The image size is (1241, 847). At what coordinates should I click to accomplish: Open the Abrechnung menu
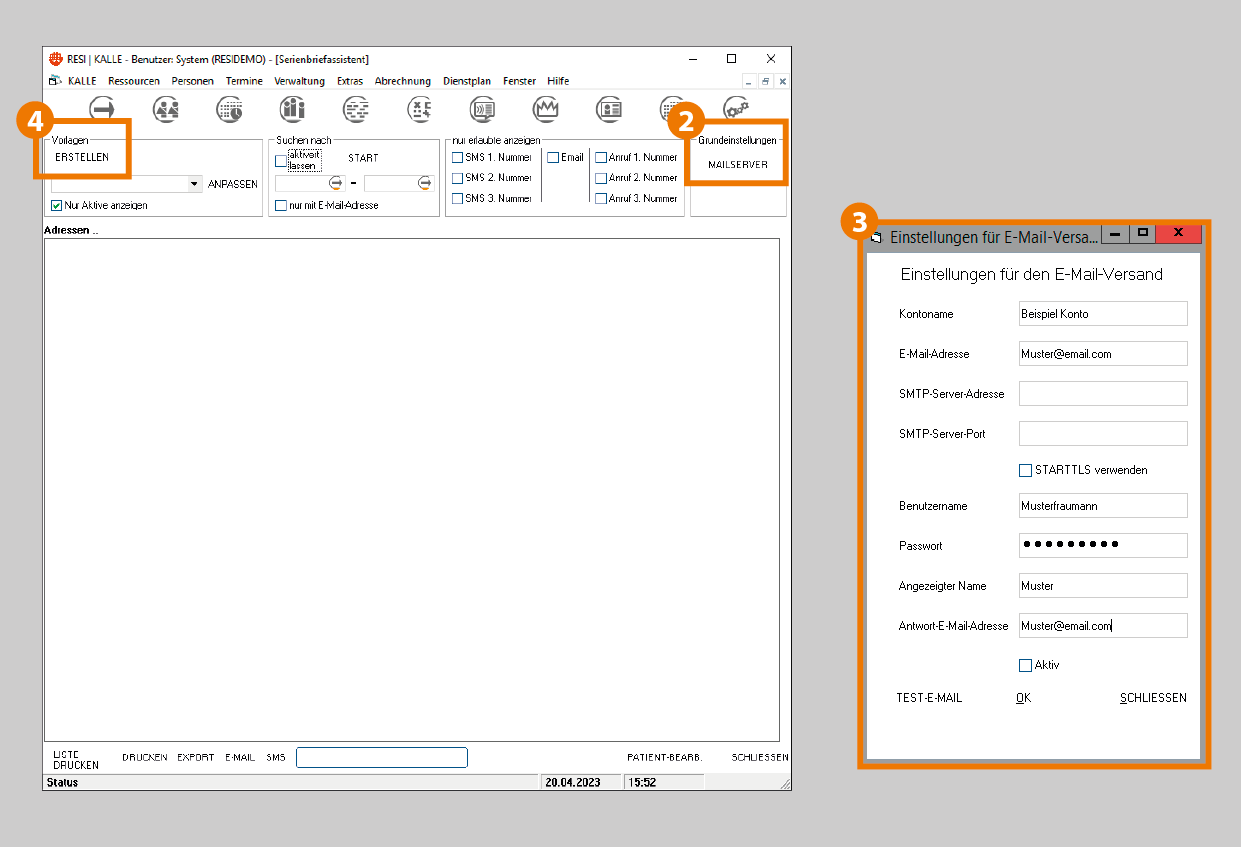click(402, 81)
